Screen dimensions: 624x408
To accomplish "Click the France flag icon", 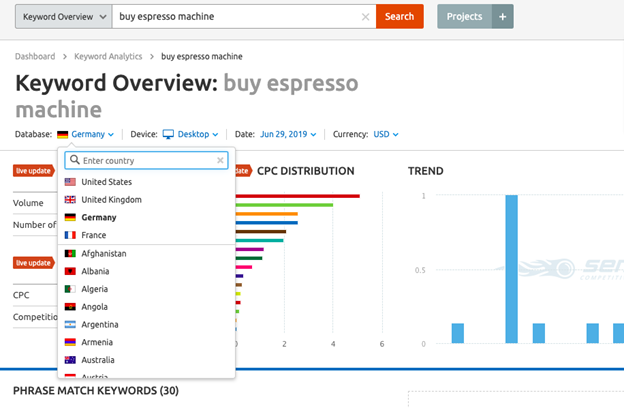I will pyautogui.click(x=70, y=235).
